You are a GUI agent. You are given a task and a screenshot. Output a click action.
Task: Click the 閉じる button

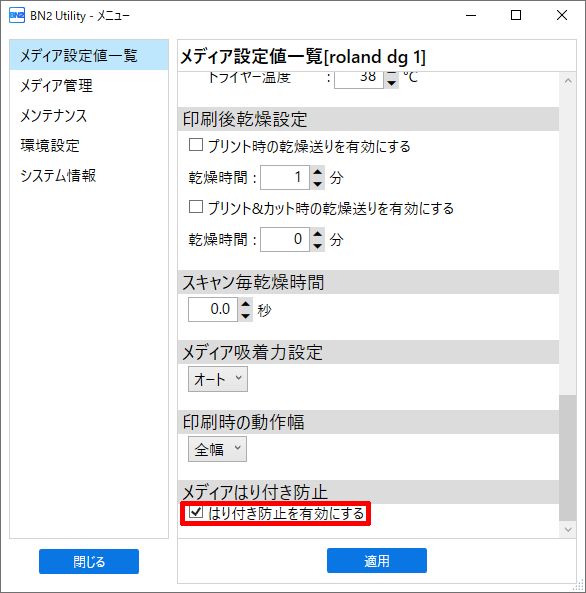click(89, 562)
